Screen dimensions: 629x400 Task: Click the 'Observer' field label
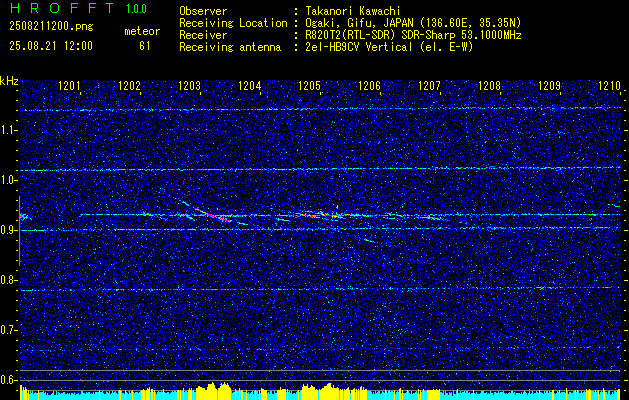[203, 11]
